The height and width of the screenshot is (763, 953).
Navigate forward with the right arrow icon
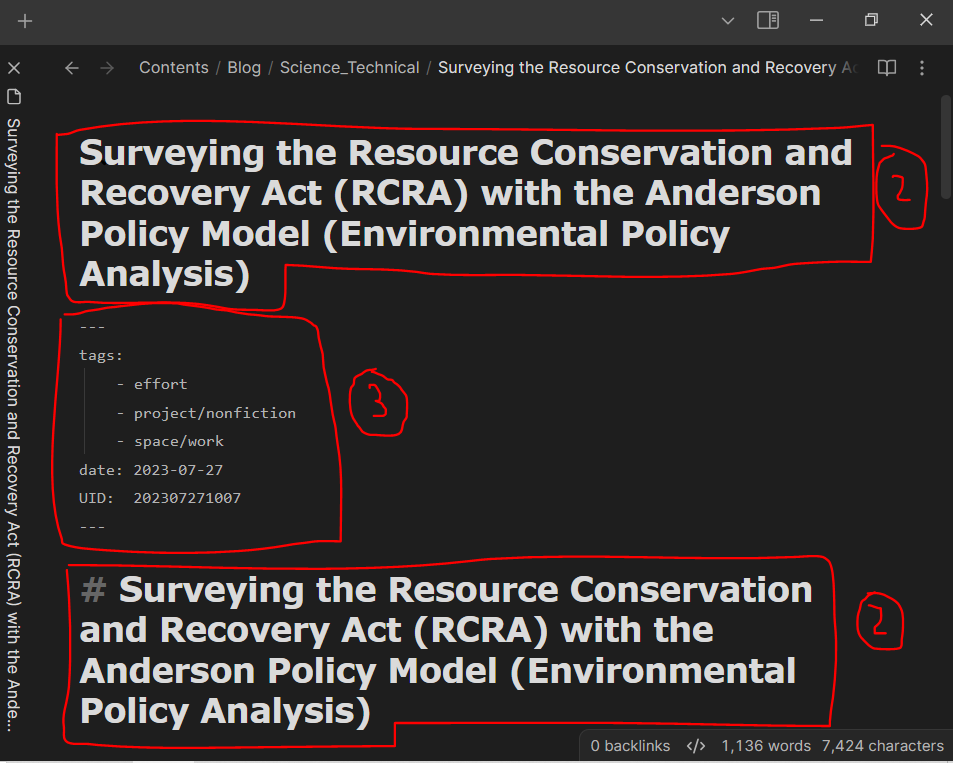click(106, 67)
